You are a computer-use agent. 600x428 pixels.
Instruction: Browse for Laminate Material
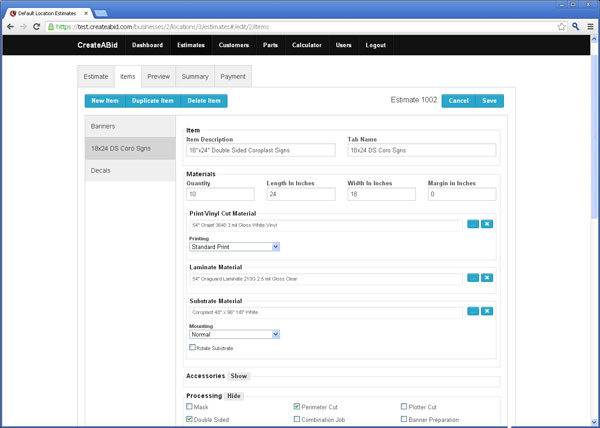[473, 277]
